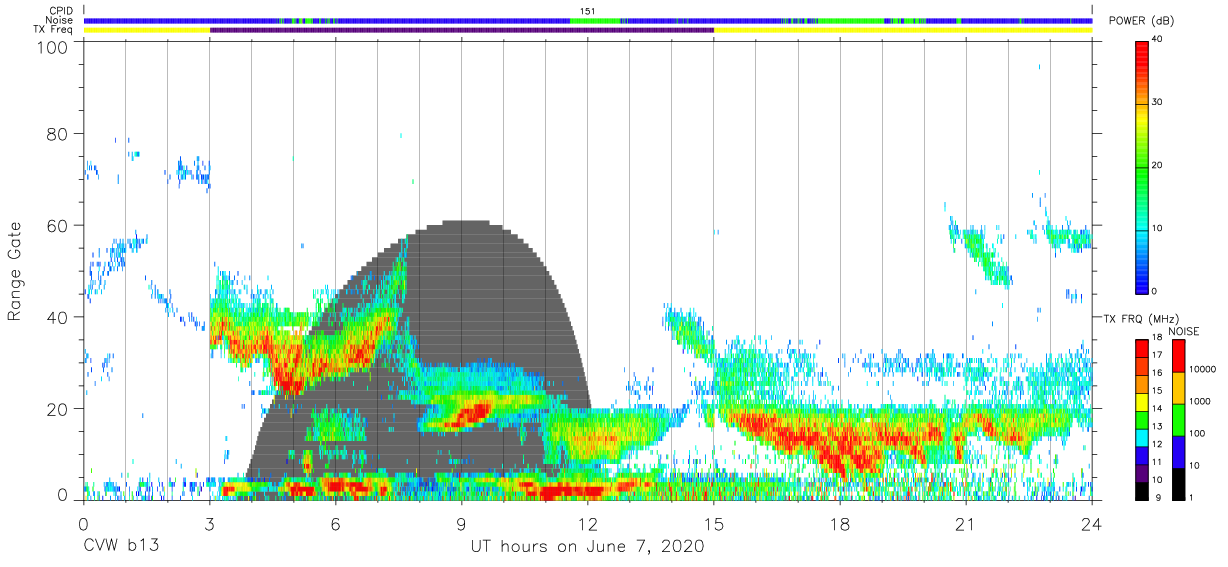Click 'UT hours on June 7, 2020' axis title
1228x567 pixels.
[x=587, y=547]
